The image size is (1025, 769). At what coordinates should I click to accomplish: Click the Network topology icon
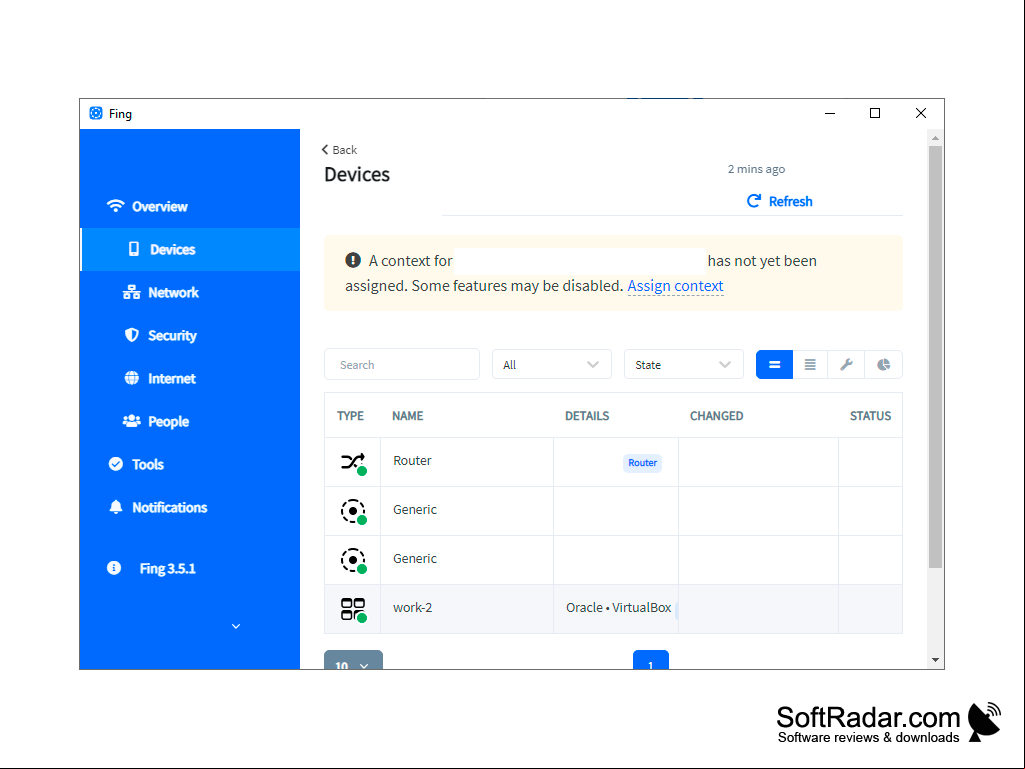coord(131,292)
